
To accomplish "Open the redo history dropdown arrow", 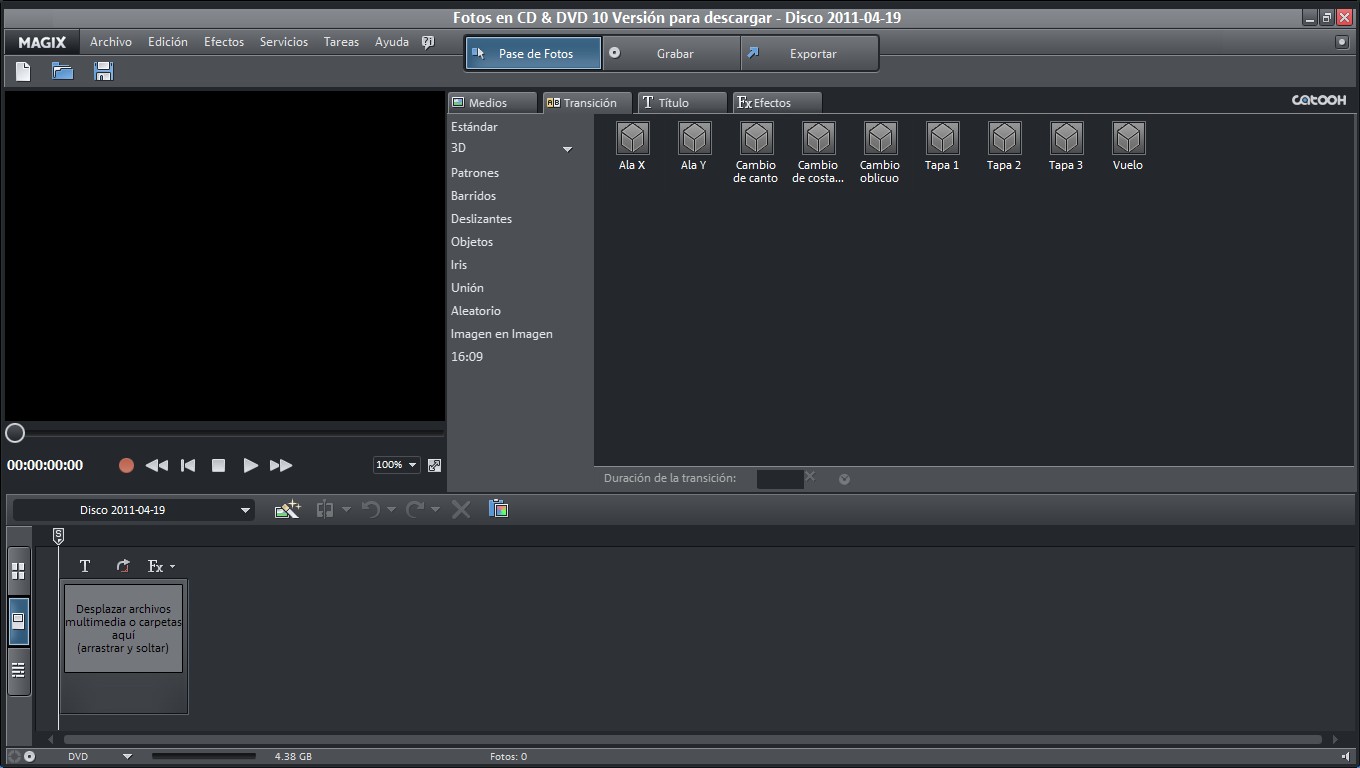I will pos(436,509).
